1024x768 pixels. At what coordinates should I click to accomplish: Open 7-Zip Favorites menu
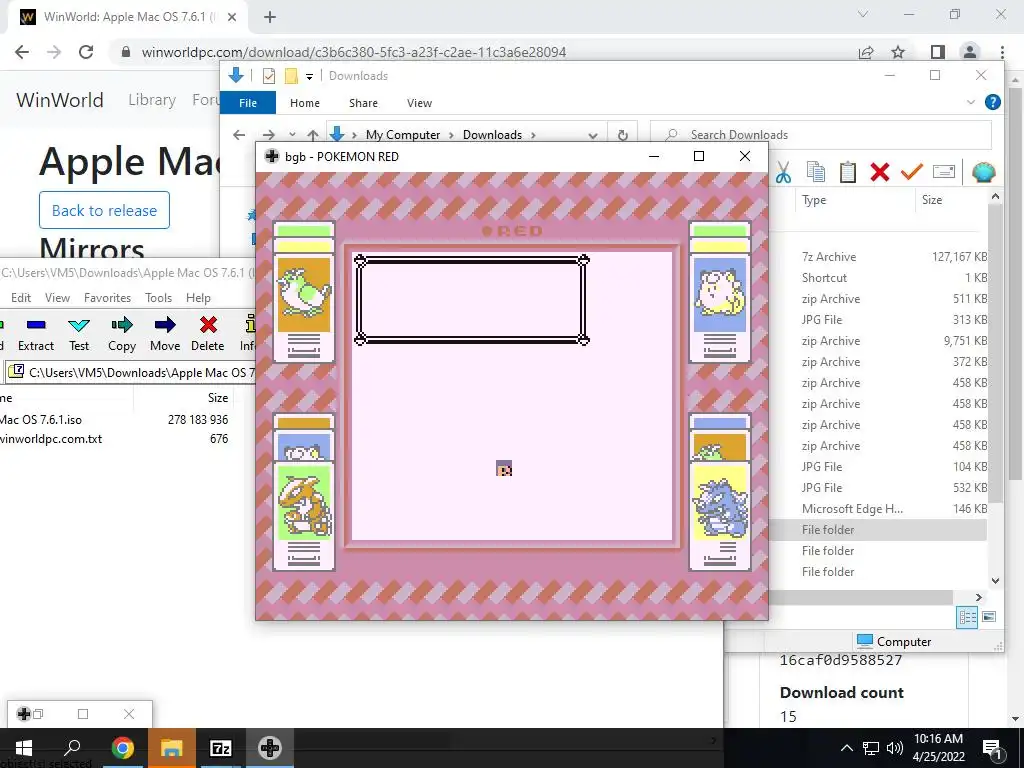point(107,298)
